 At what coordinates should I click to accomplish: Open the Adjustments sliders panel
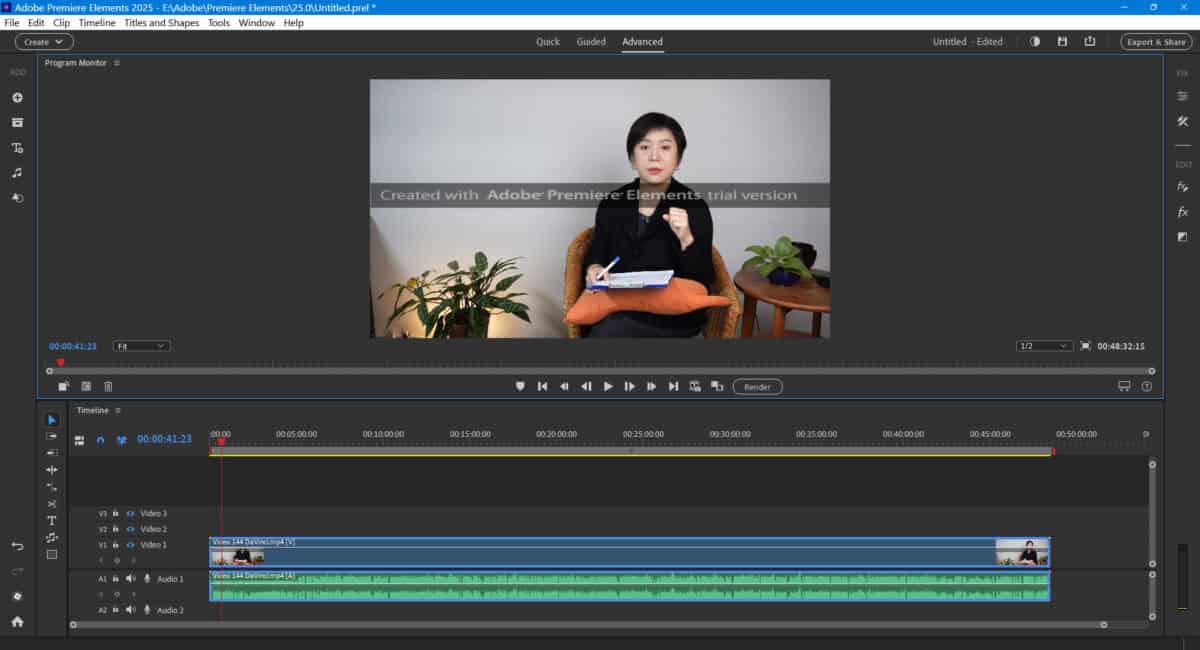click(1182, 97)
